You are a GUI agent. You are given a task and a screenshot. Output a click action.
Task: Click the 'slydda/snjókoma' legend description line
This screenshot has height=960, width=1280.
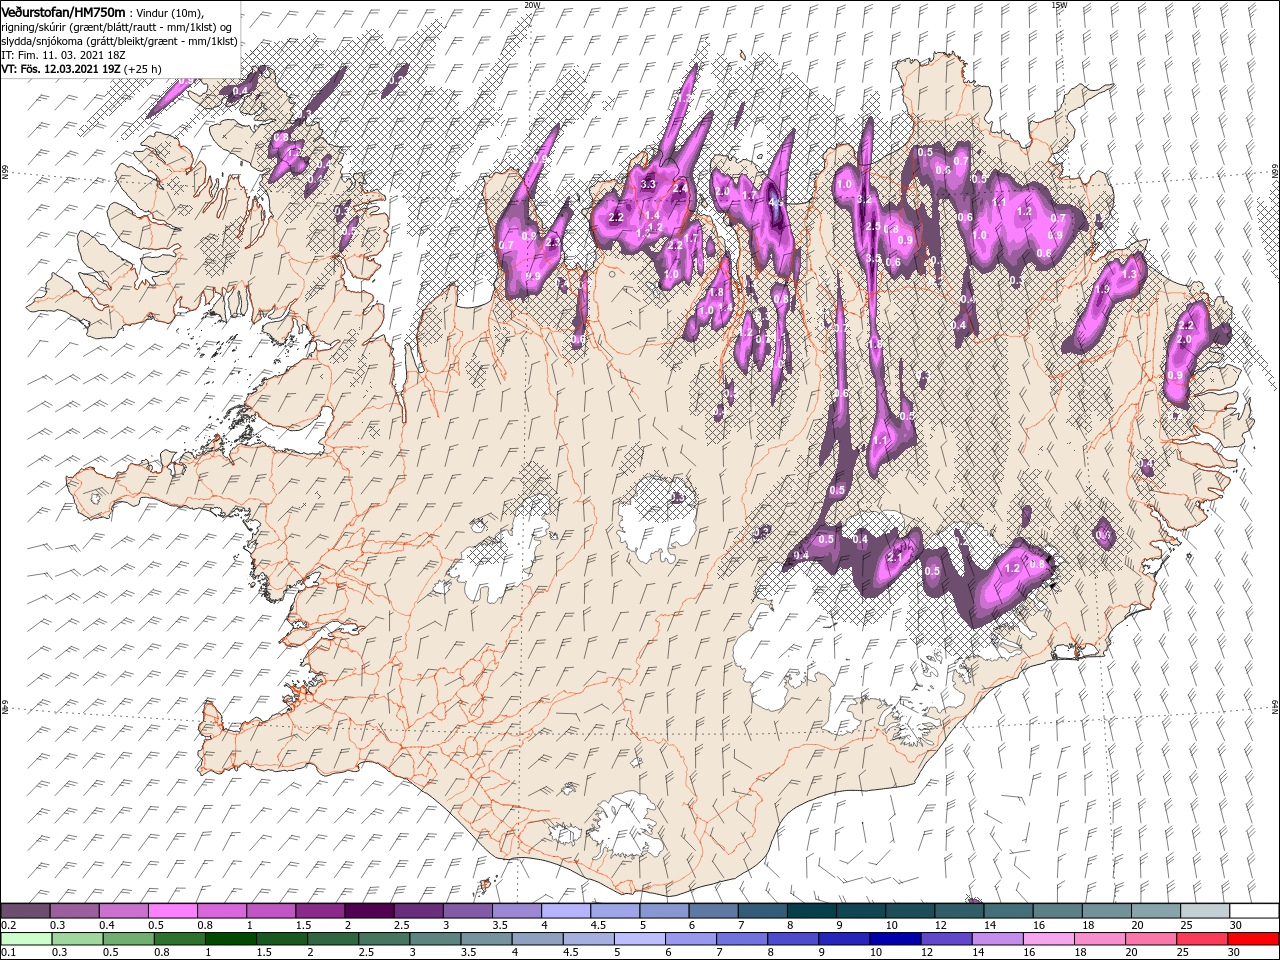pyautogui.click(x=119, y=41)
